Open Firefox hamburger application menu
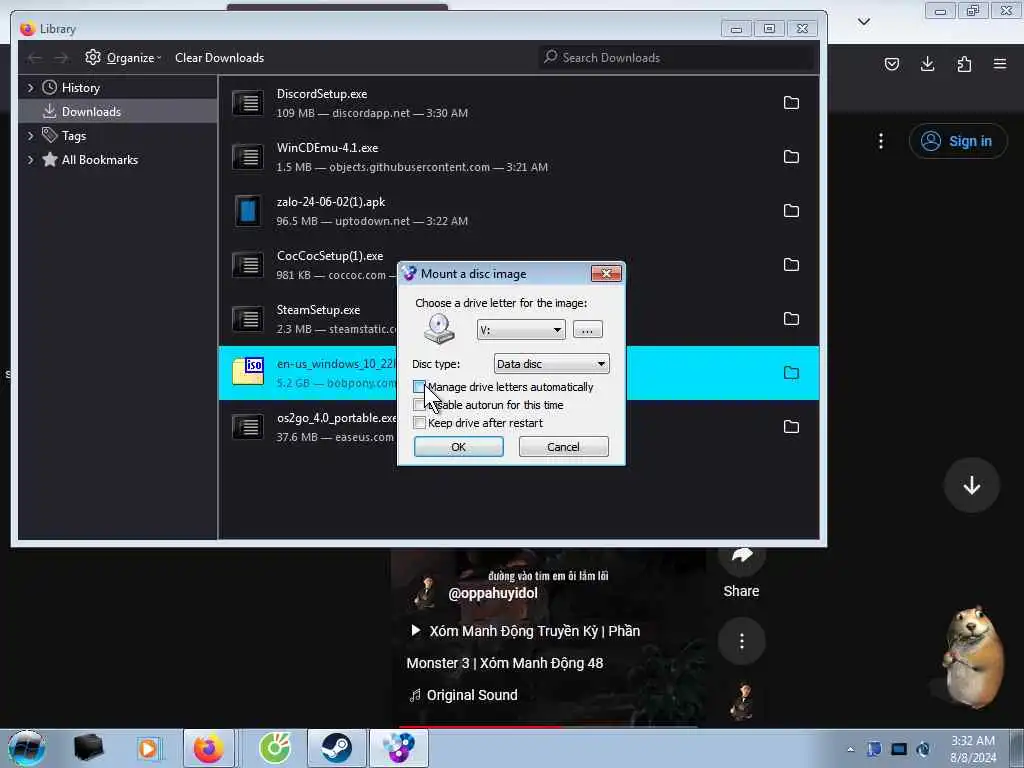 click(1000, 64)
